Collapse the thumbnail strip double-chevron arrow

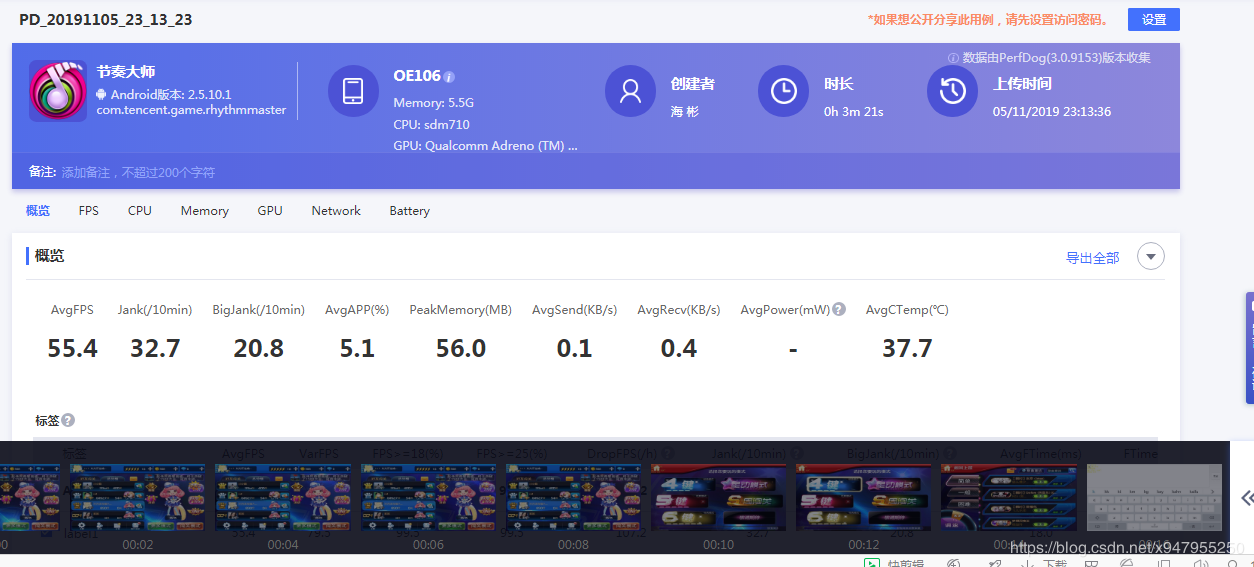tap(1247, 497)
